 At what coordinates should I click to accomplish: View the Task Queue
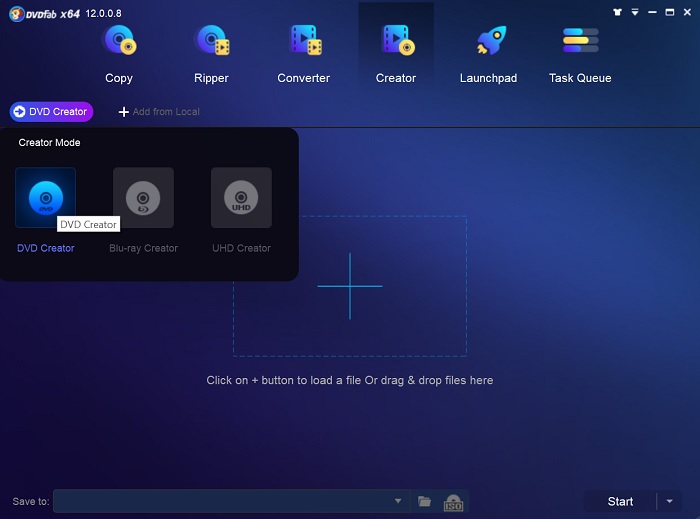click(x=580, y=54)
